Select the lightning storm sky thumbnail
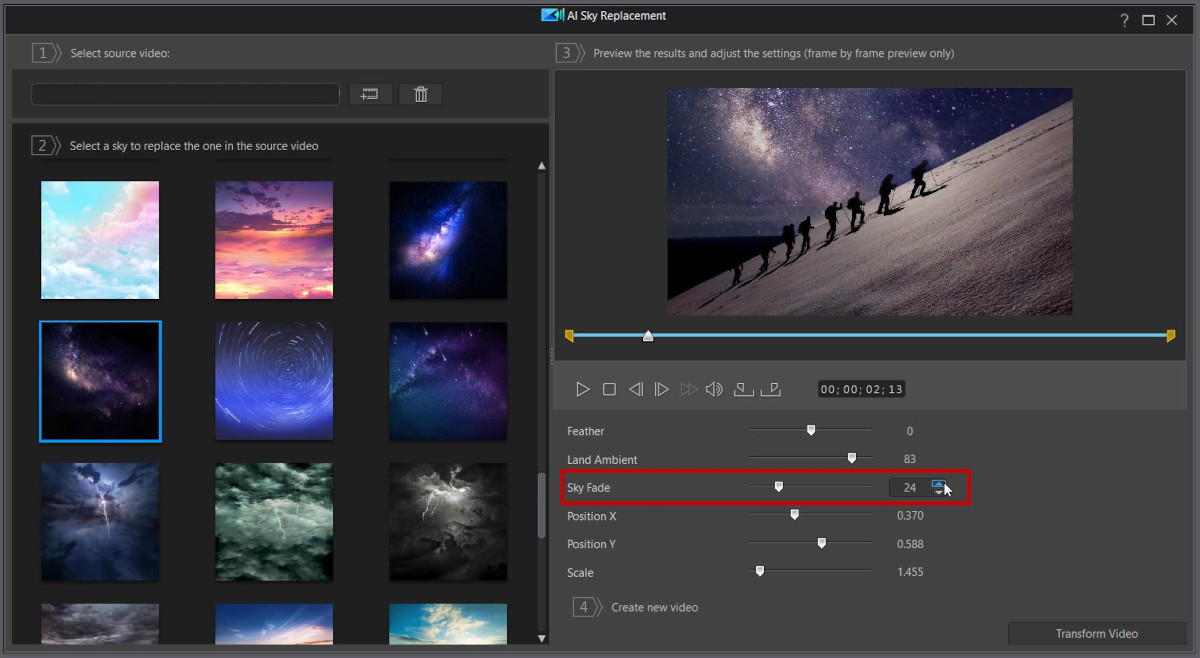This screenshot has height=658, width=1200. (x=99, y=521)
